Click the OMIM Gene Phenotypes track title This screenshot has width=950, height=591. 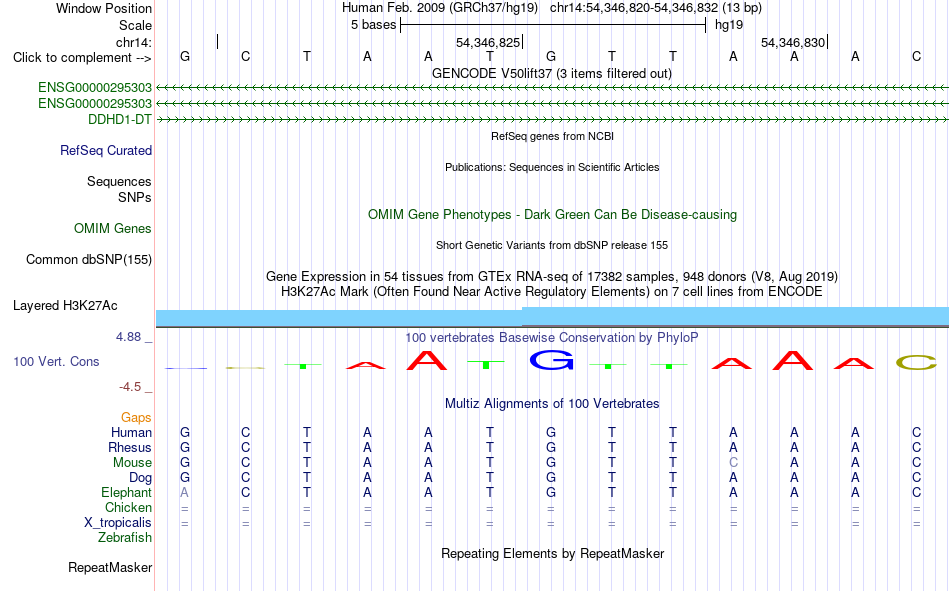(x=553, y=215)
